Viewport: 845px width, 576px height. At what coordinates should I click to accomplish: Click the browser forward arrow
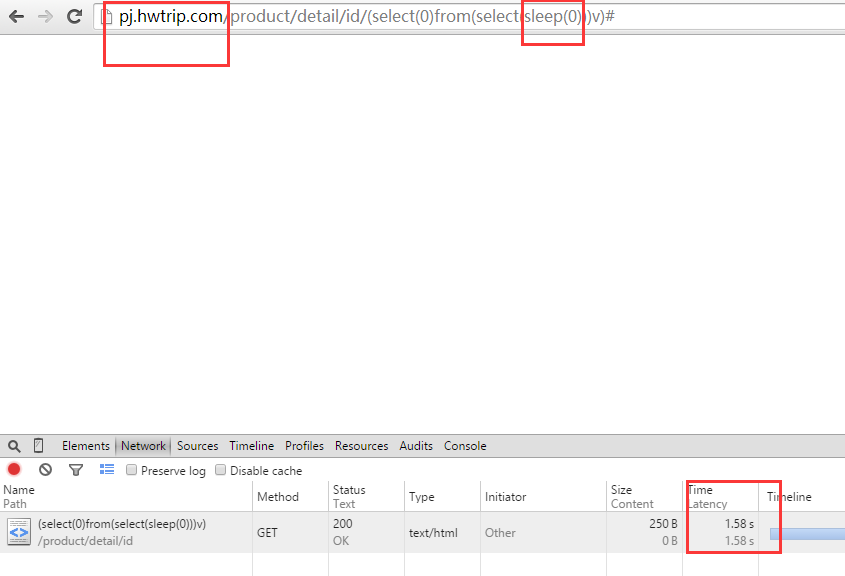coord(46,17)
